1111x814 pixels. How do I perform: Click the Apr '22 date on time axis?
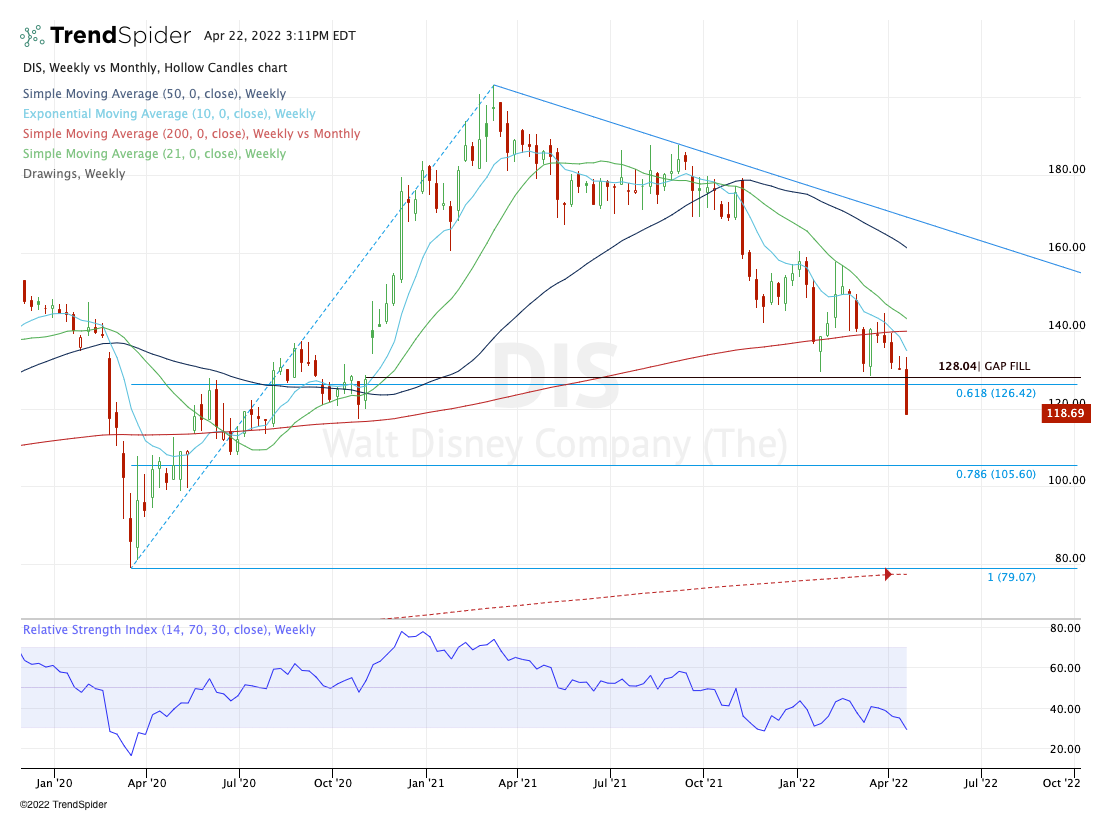[888, 784]
